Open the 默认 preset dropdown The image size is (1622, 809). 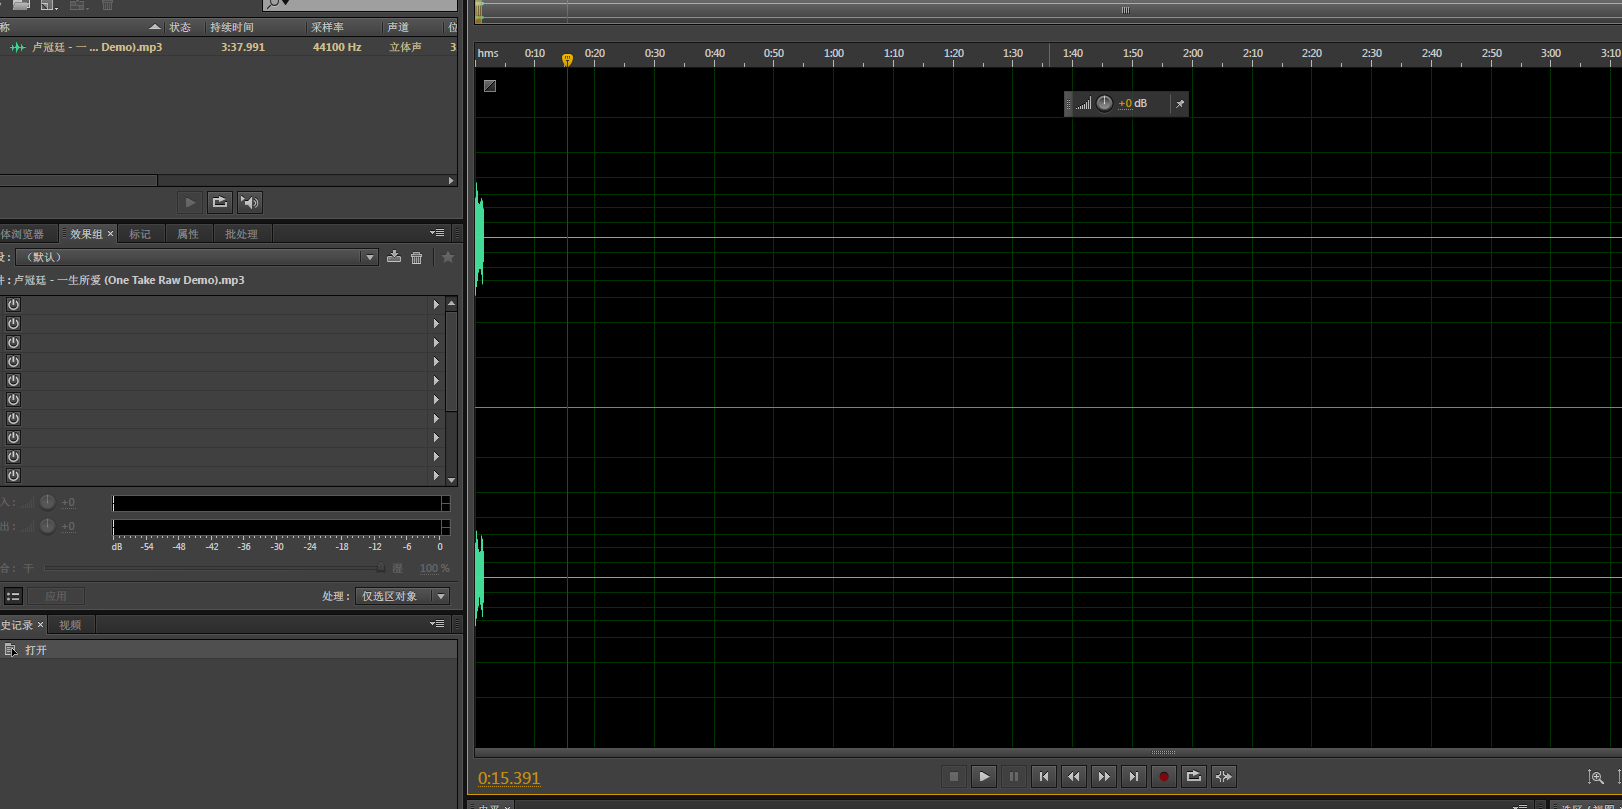coord(370,258)
